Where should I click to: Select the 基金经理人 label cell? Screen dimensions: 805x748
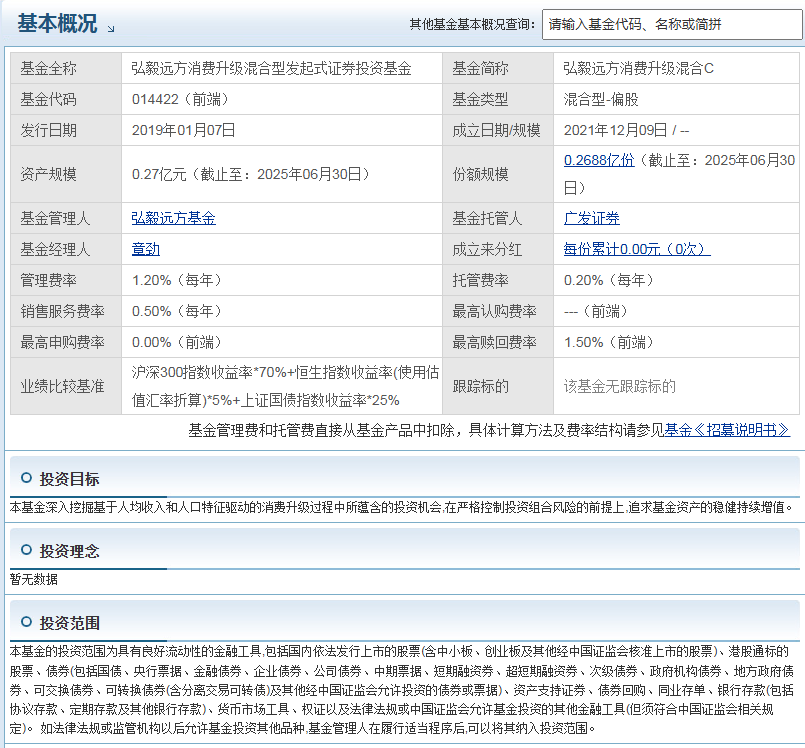66,249
